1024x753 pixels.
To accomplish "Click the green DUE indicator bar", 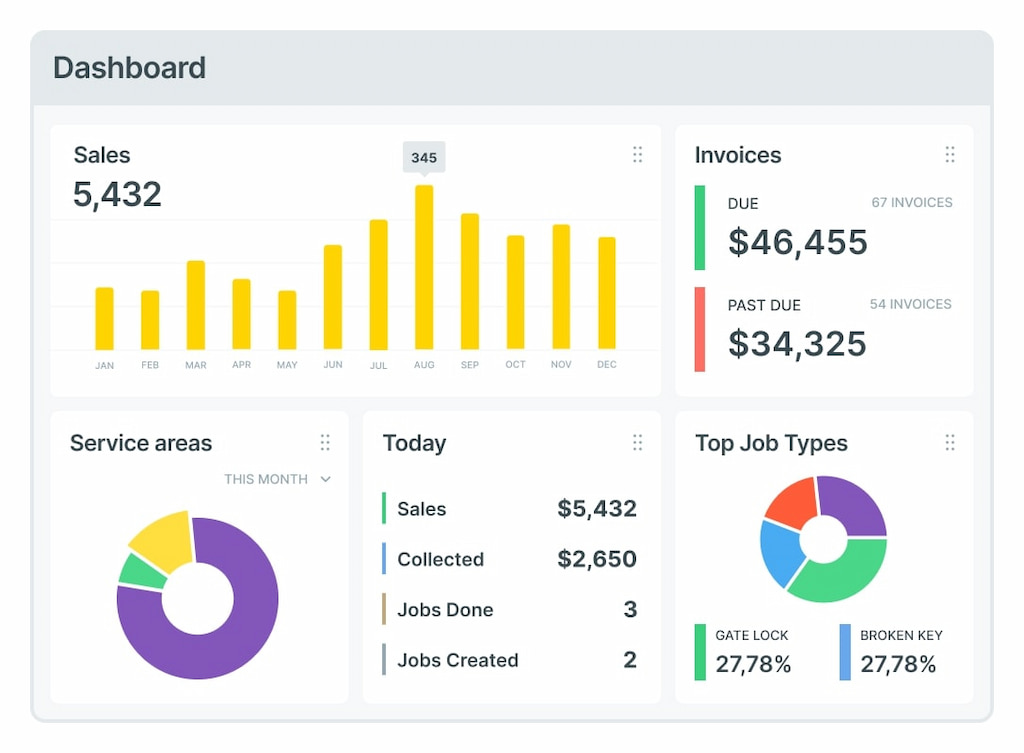I will (700, 228).
